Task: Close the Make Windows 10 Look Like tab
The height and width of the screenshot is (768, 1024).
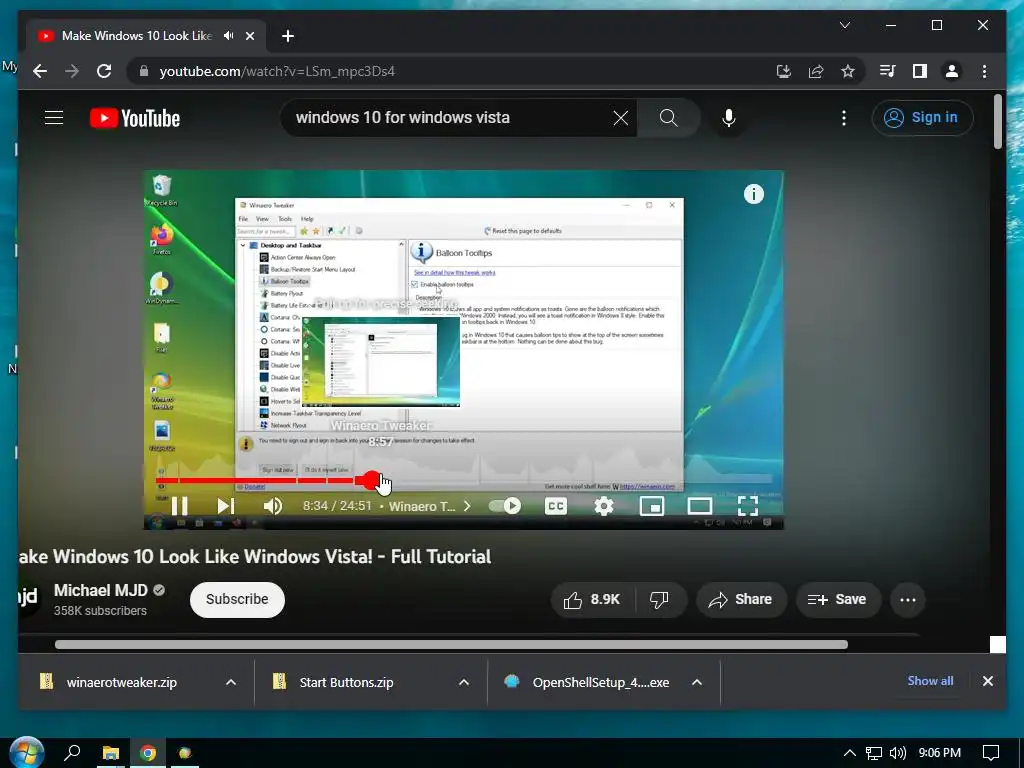Action: [249, 36]
